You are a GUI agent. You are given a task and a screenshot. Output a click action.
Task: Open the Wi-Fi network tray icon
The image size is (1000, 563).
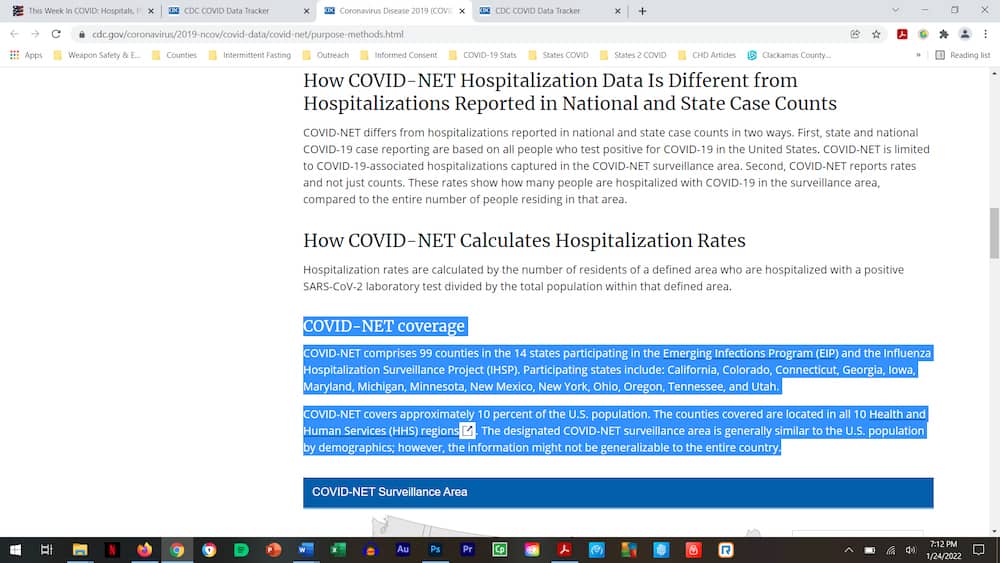891,550
